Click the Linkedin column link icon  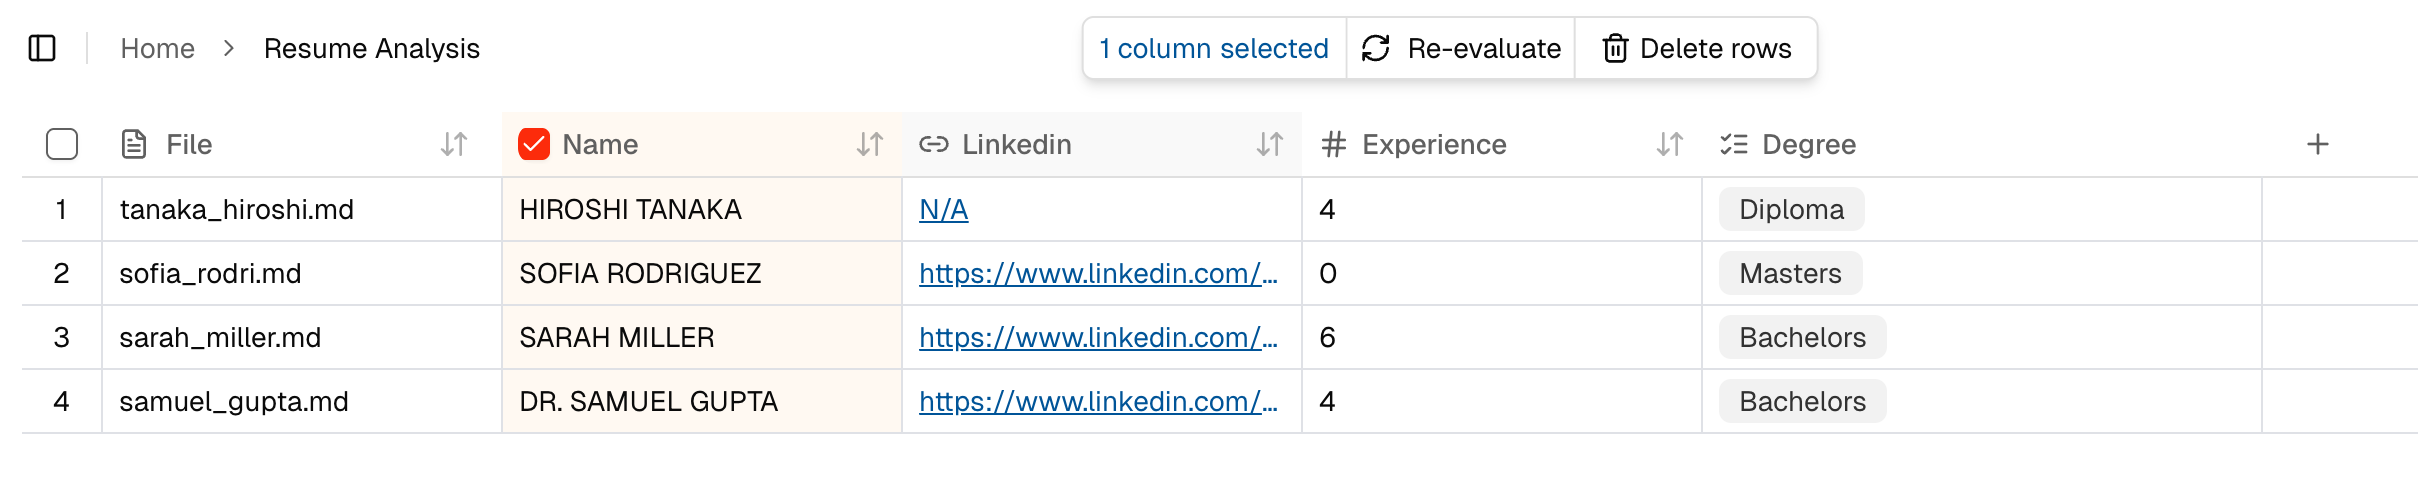tap(934, 145)
